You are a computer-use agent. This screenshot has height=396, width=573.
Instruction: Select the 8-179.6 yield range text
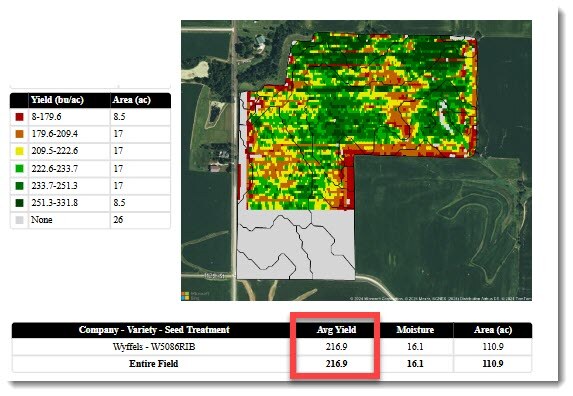click(x=46, y=117)
